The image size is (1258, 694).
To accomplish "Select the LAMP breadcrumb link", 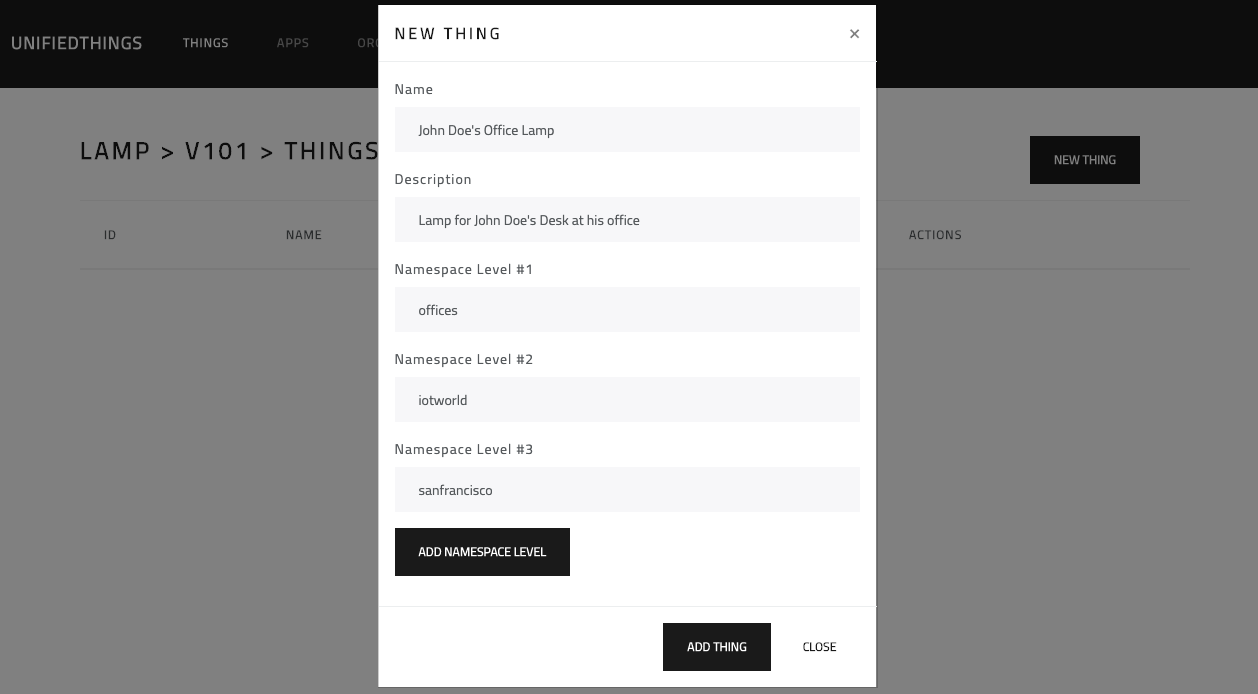I will coord(115,150).
